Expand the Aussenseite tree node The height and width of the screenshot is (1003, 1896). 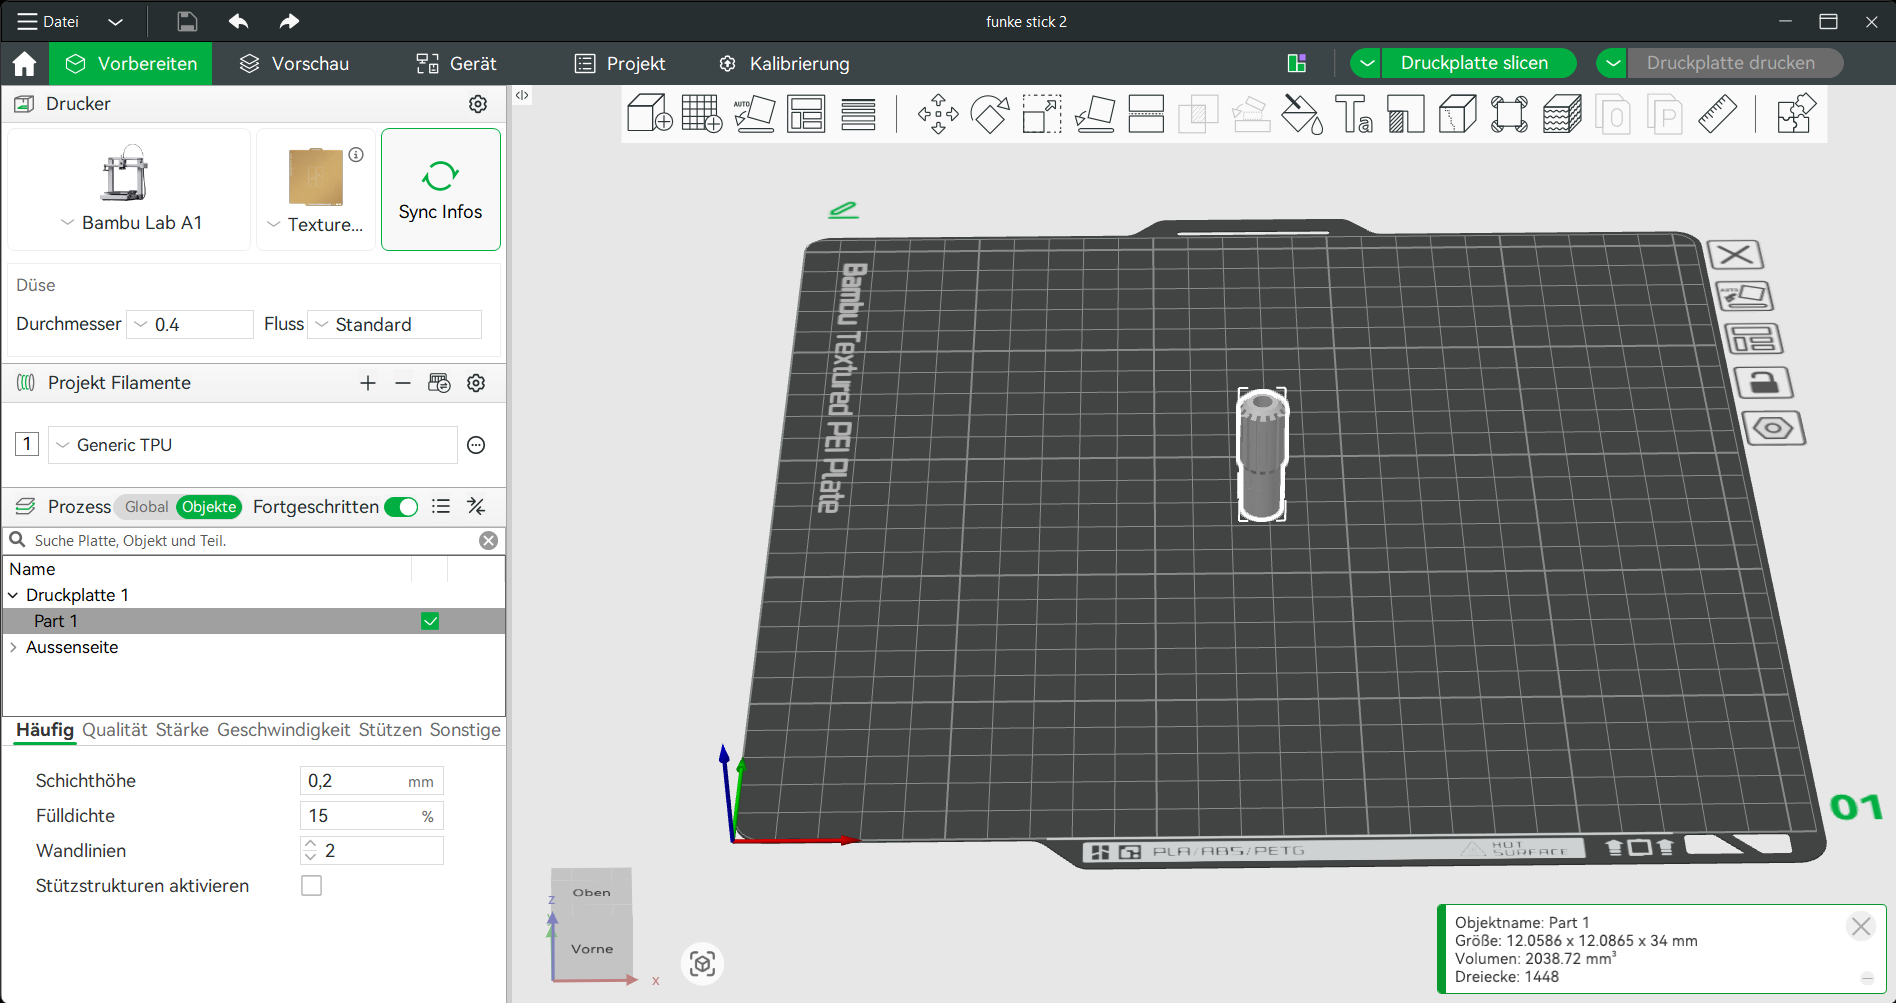[13, 647]
